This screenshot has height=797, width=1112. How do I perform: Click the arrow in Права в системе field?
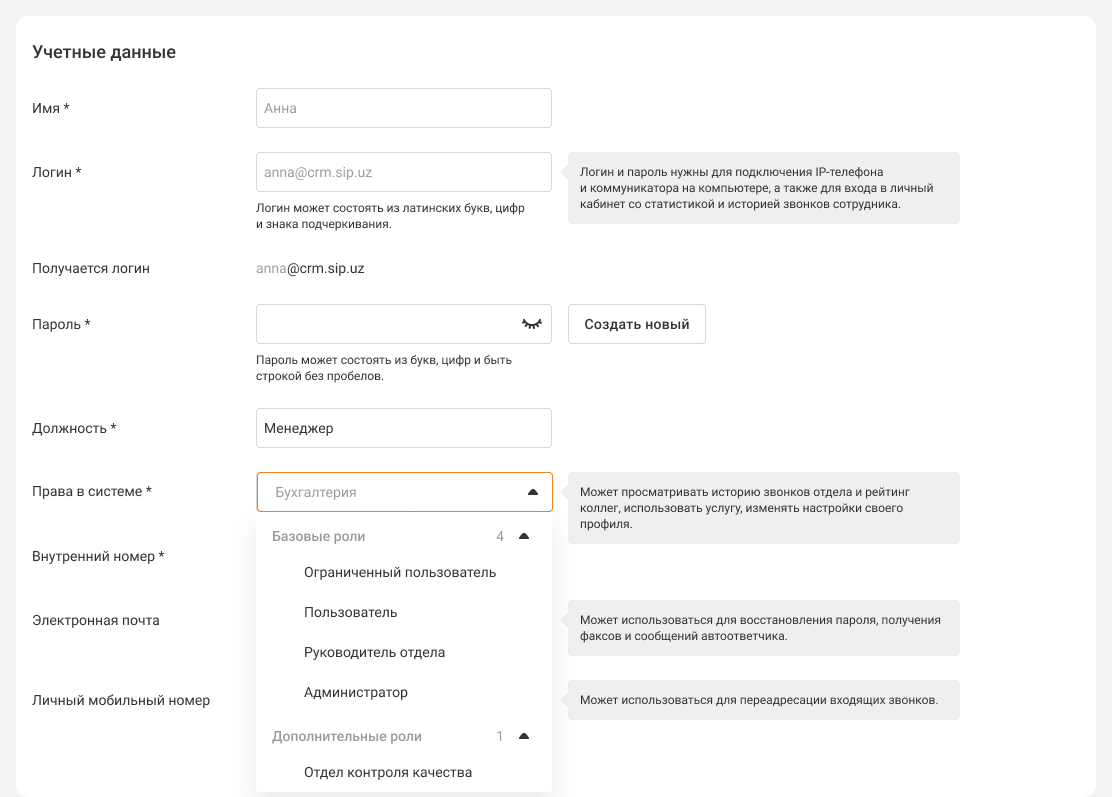pos(532,492)
